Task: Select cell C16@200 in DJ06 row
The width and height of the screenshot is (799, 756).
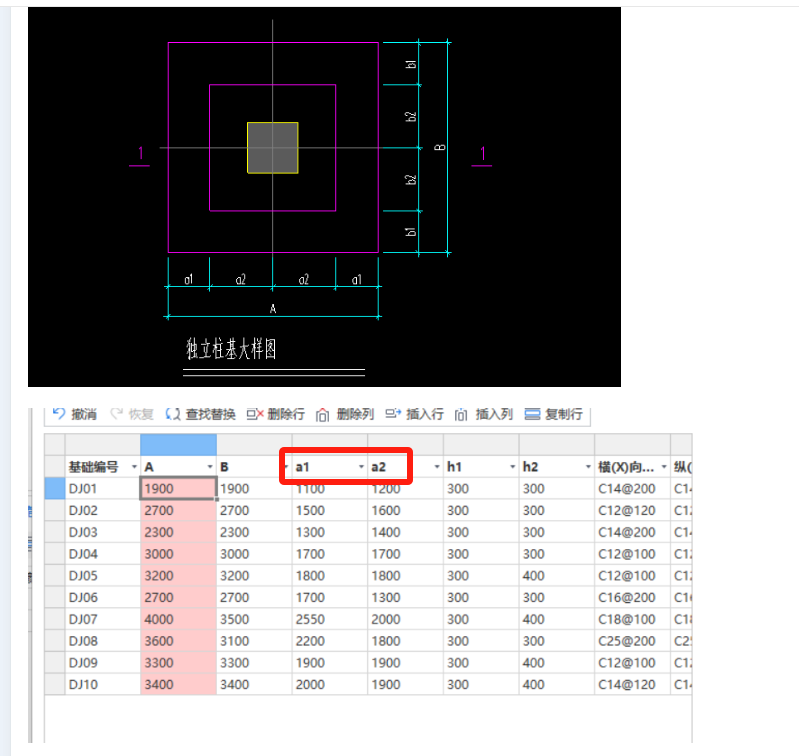Action: [632, 598]
